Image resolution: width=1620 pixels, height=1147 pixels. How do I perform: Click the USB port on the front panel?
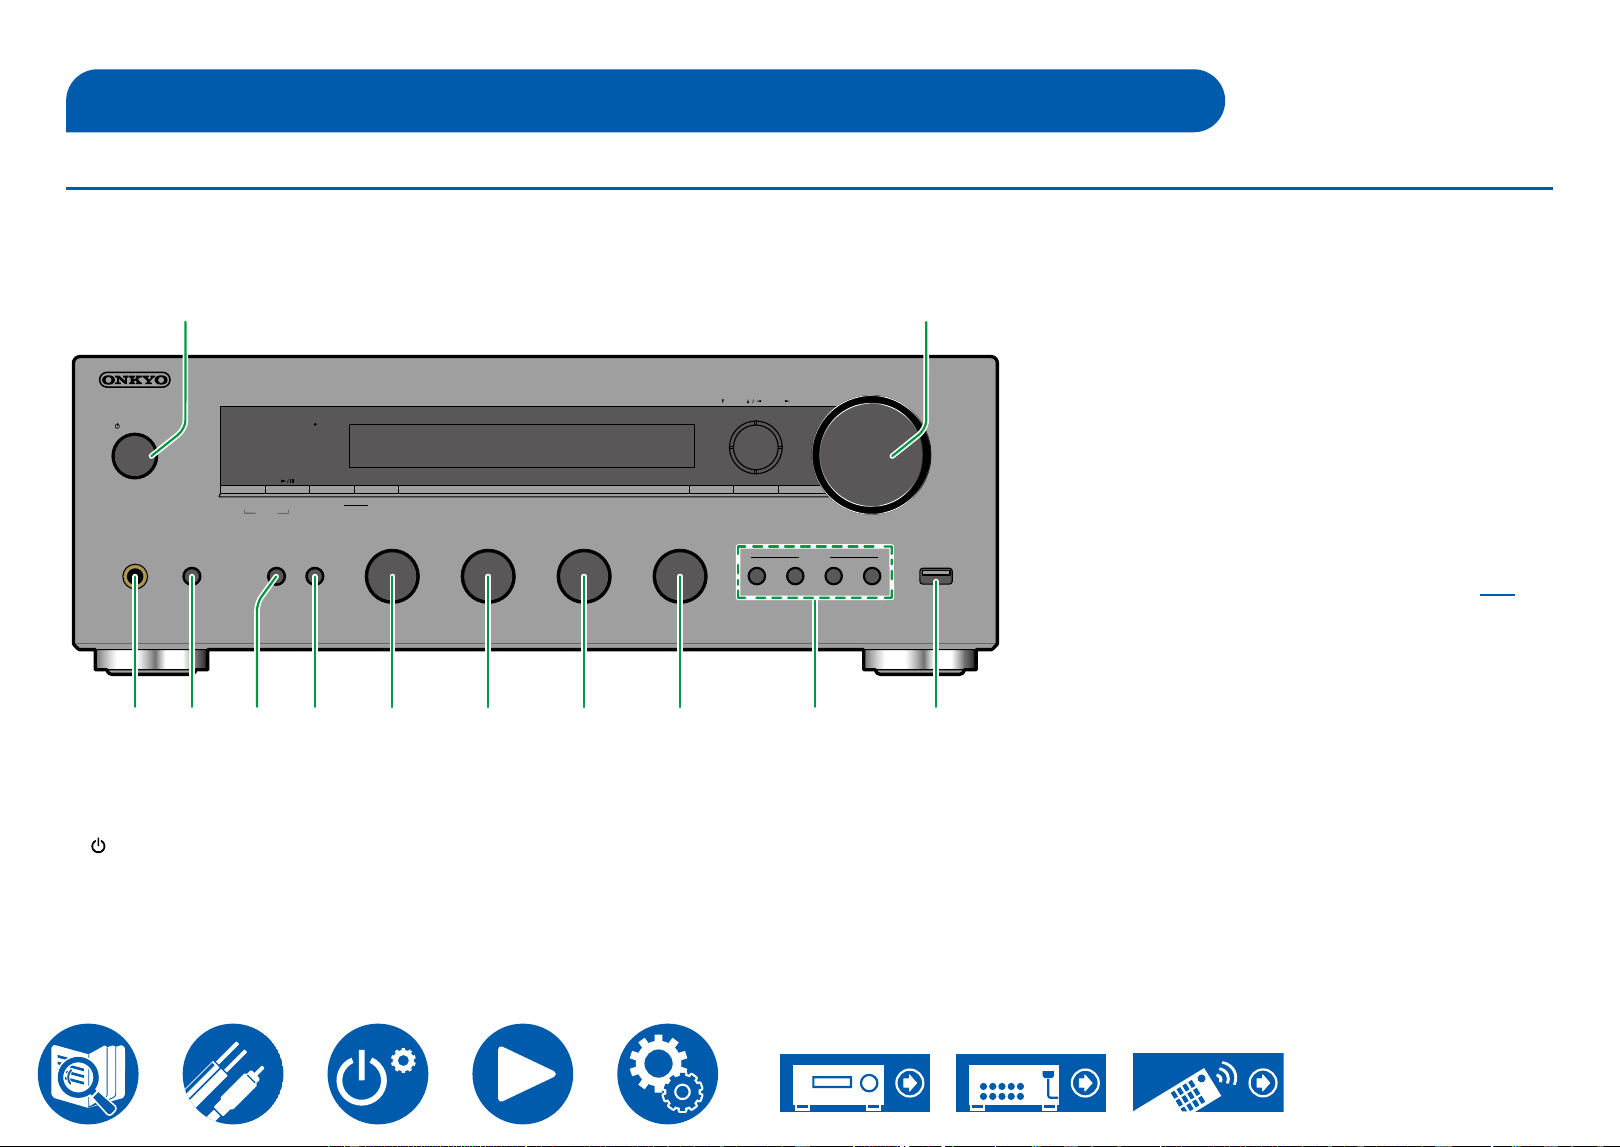coord(936,576)
